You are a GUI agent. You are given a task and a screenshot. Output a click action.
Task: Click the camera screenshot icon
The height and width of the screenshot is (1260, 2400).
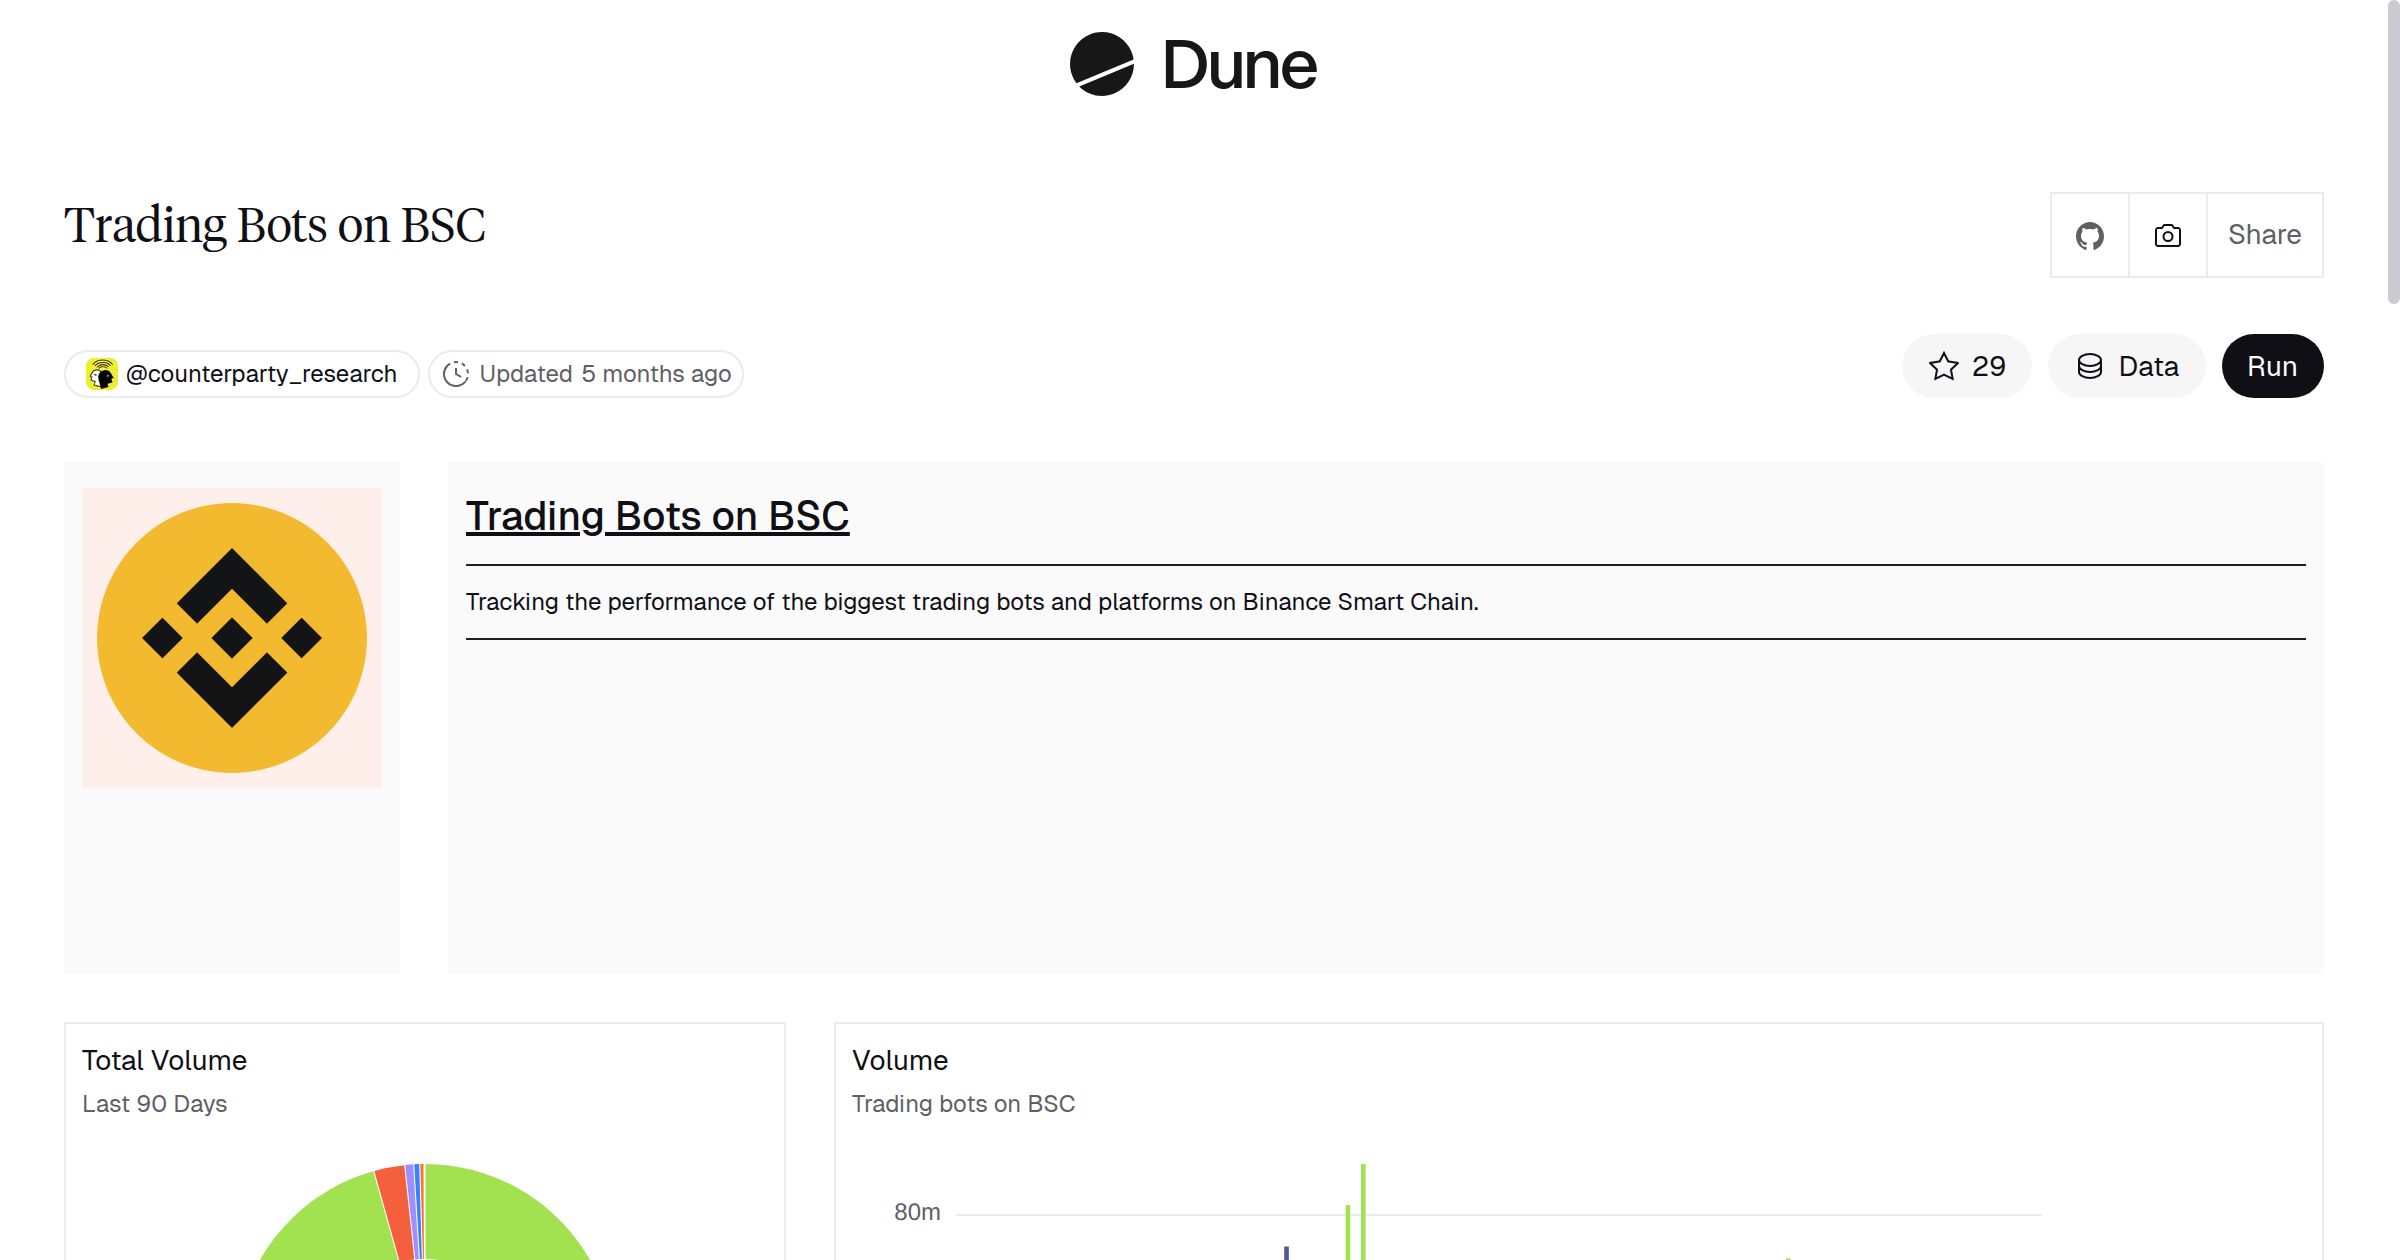2166,234
